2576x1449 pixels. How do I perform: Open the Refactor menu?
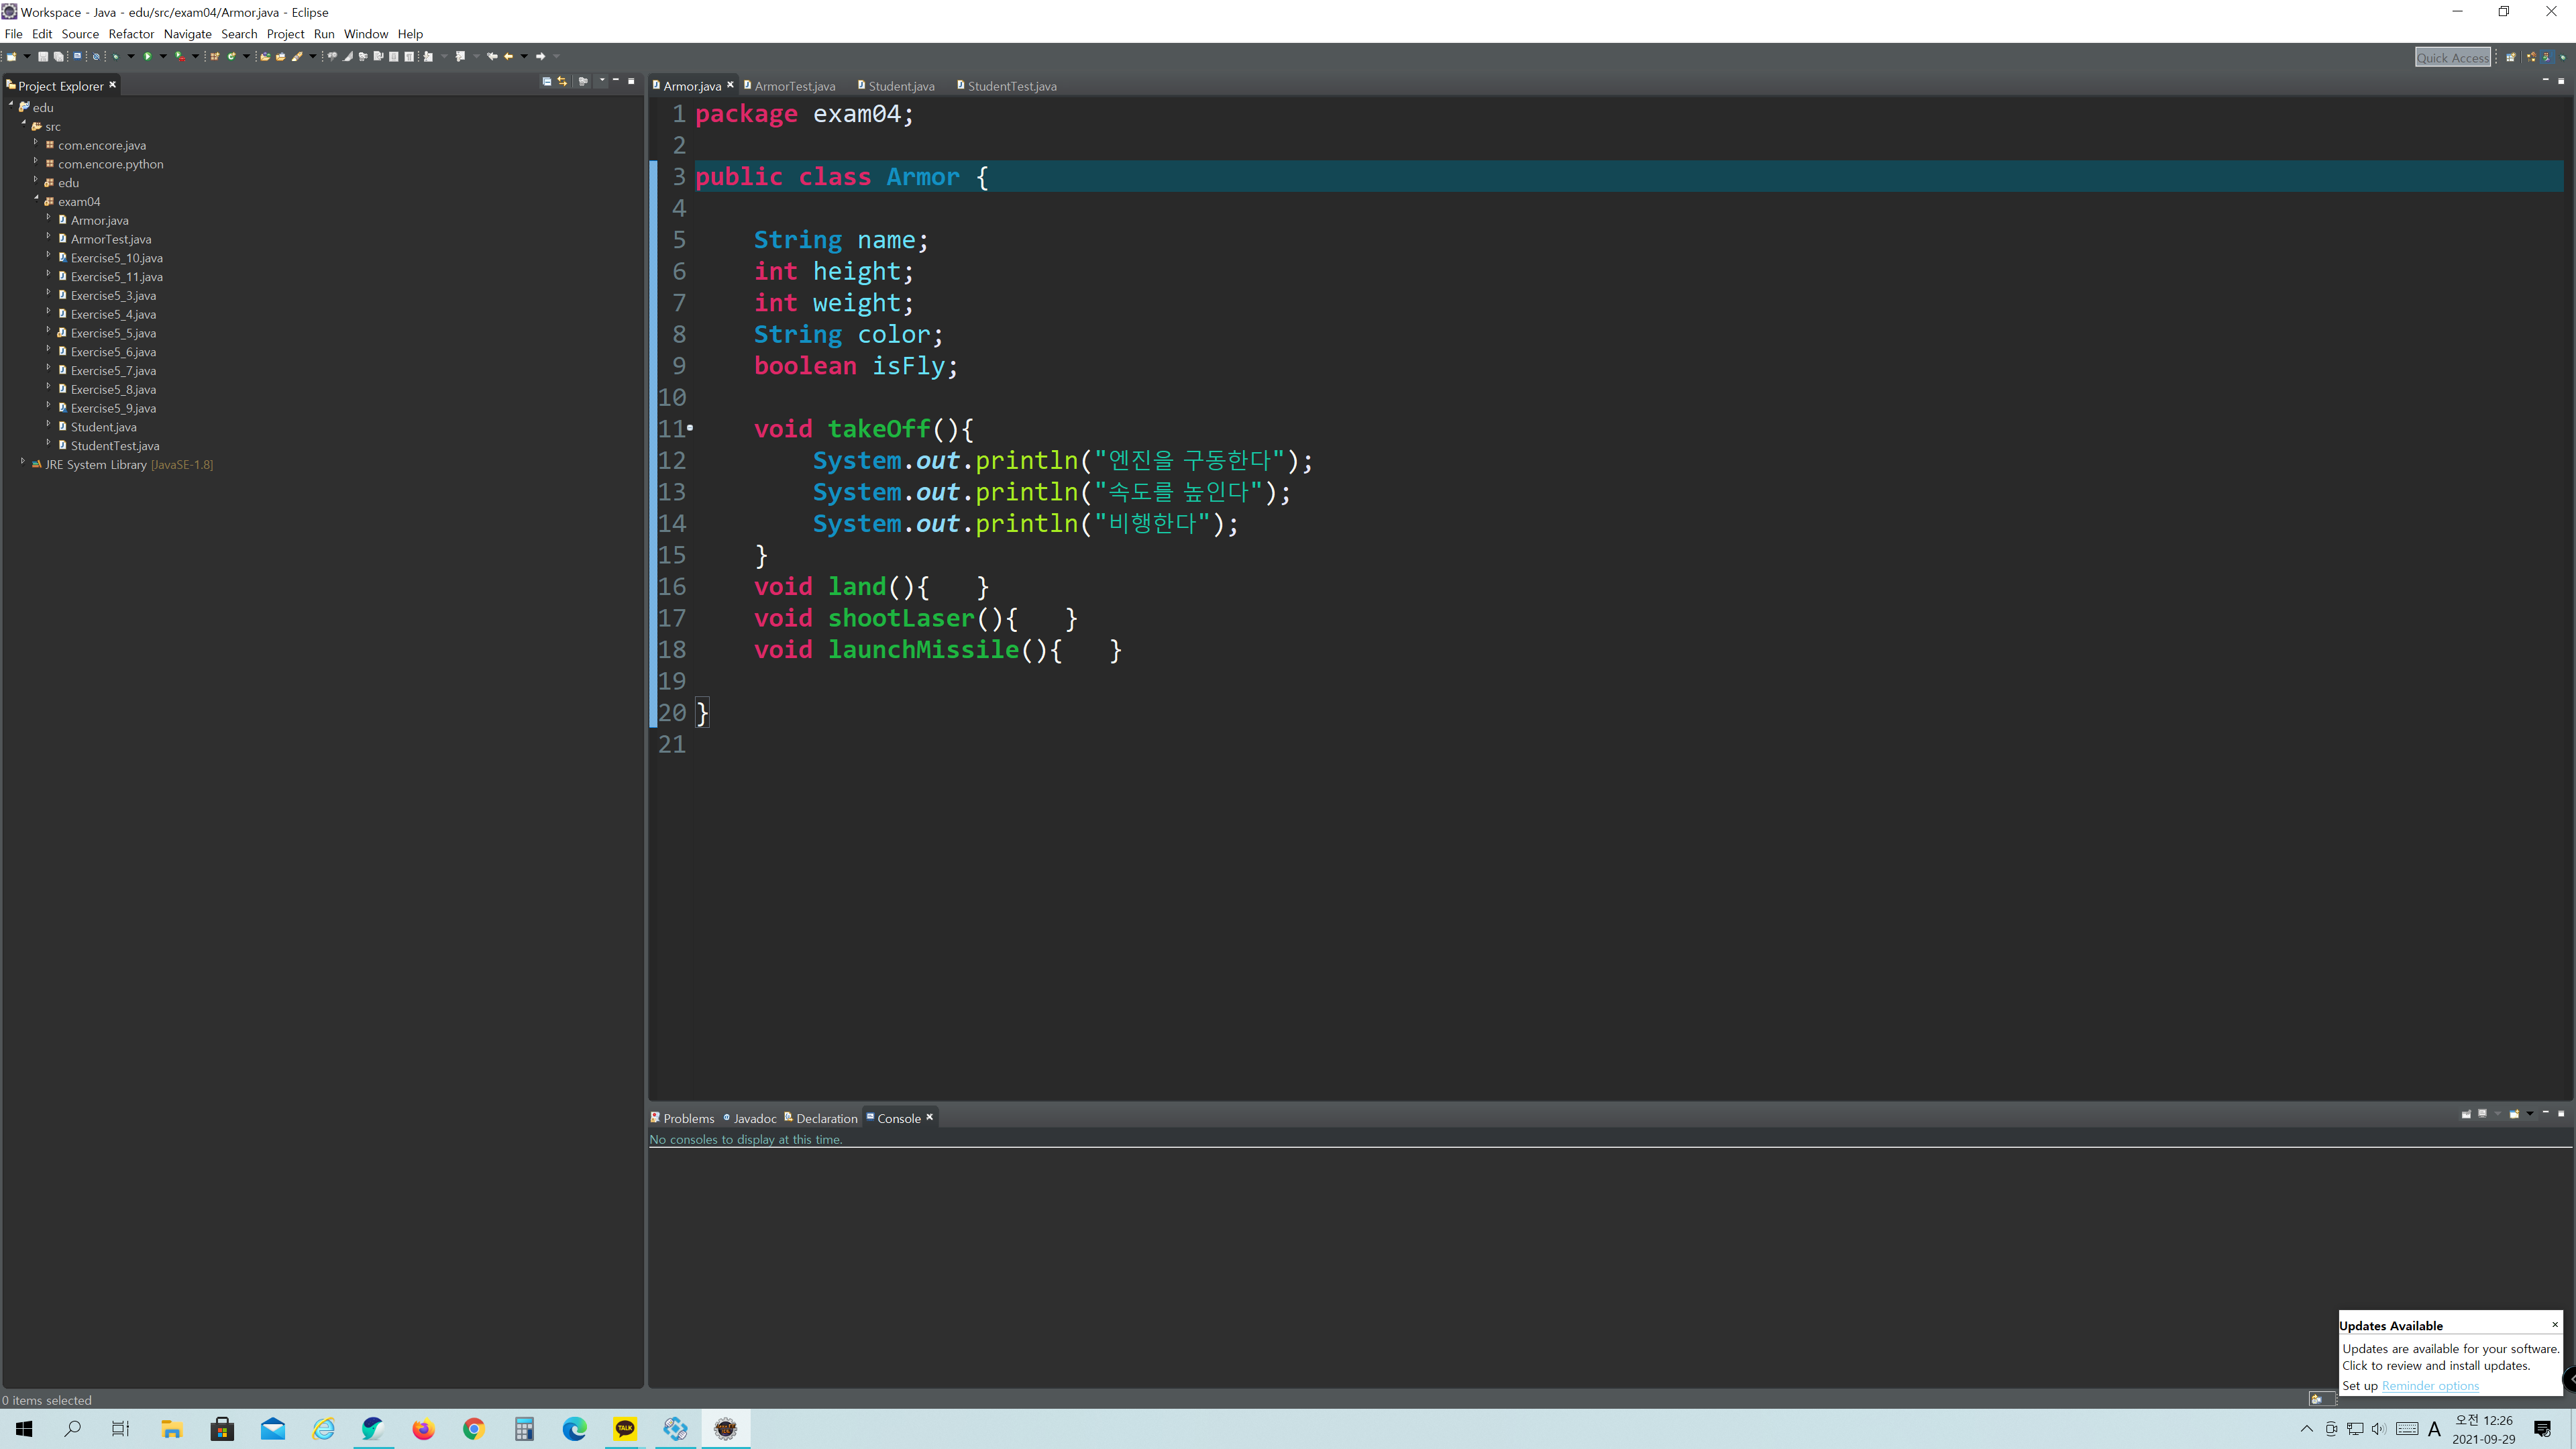(x=131, y=34)
